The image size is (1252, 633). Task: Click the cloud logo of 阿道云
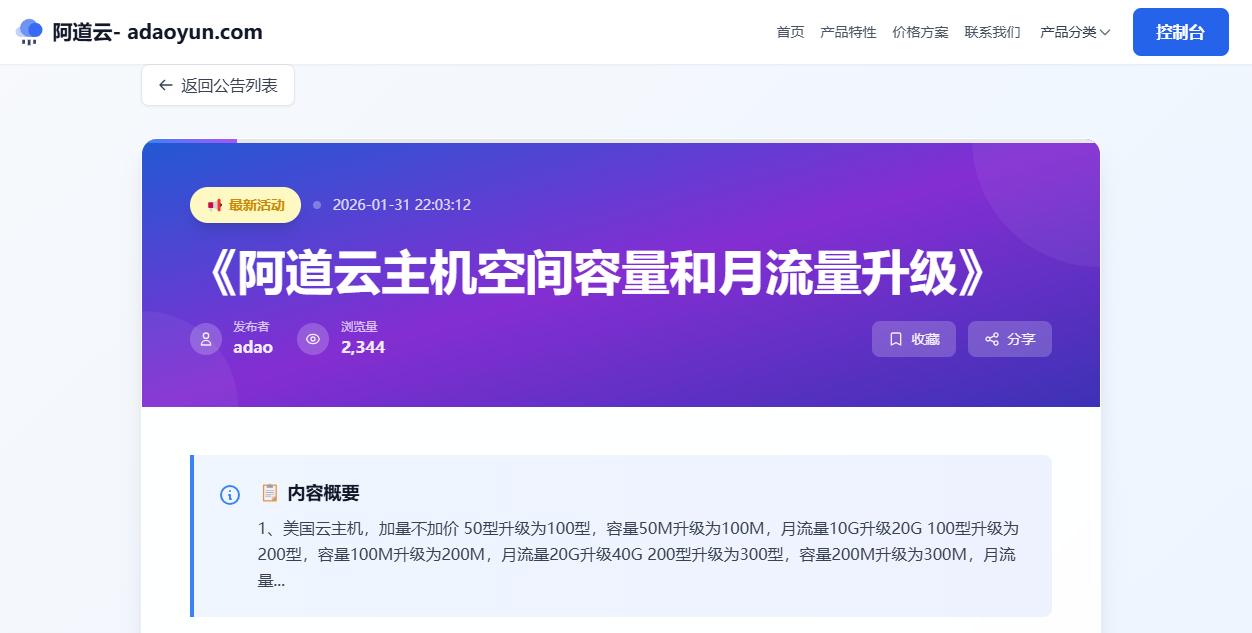click(x=30, y=31)
